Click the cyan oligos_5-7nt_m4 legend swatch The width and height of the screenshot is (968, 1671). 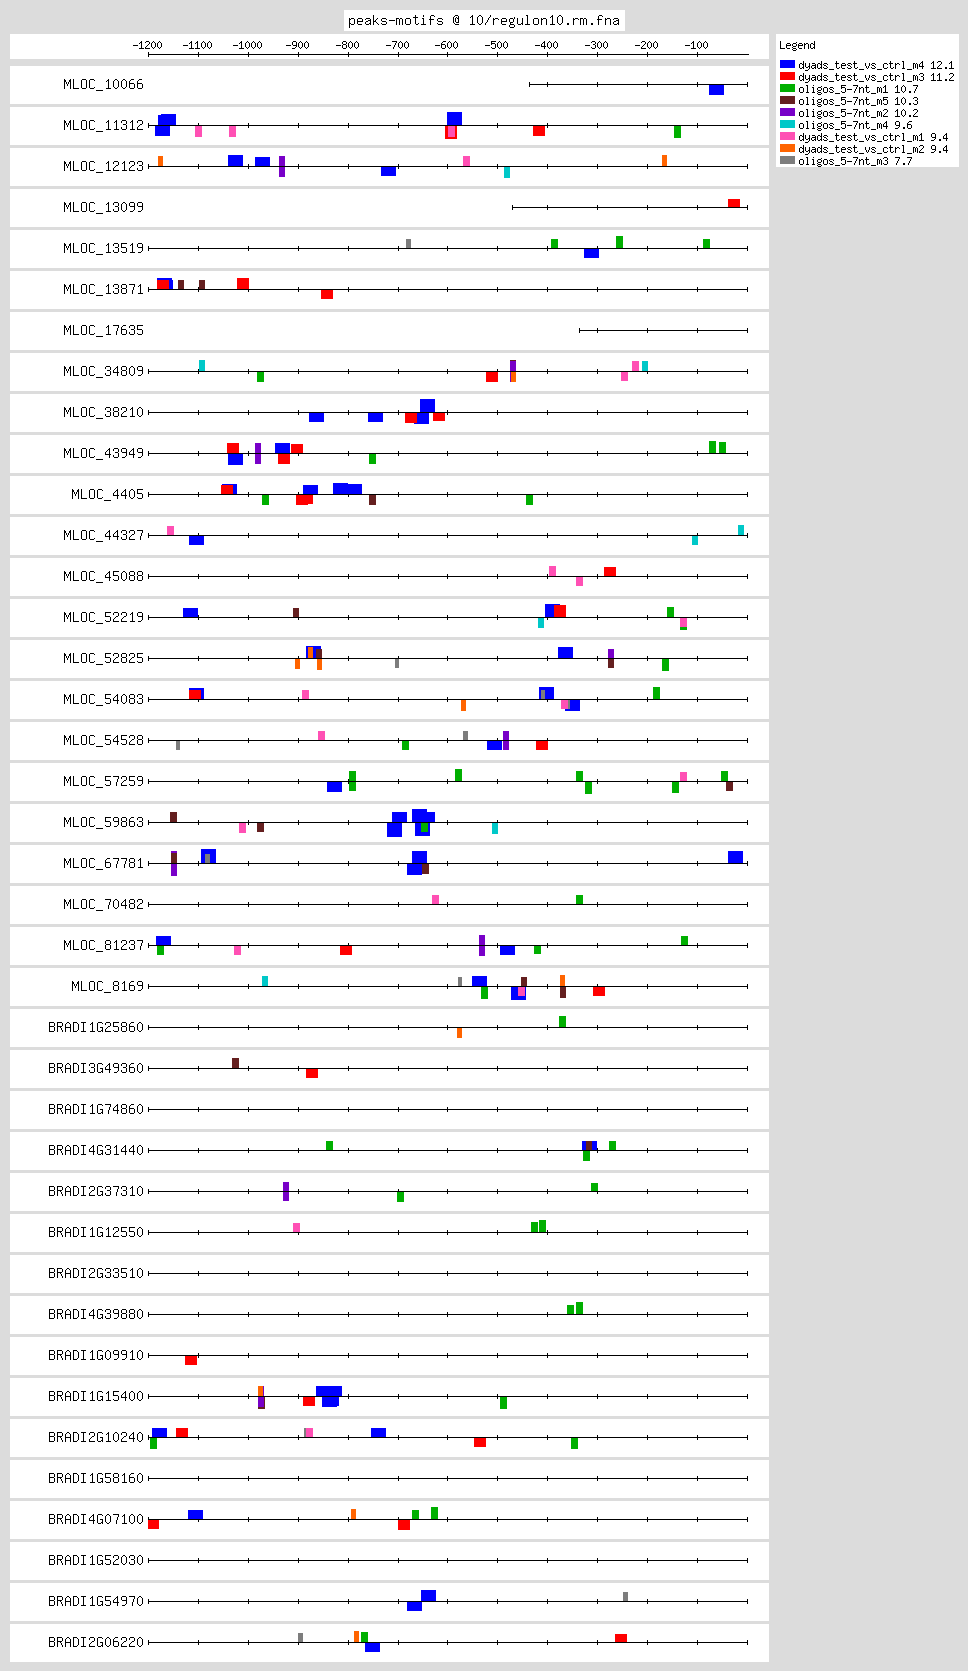[787, 125]
